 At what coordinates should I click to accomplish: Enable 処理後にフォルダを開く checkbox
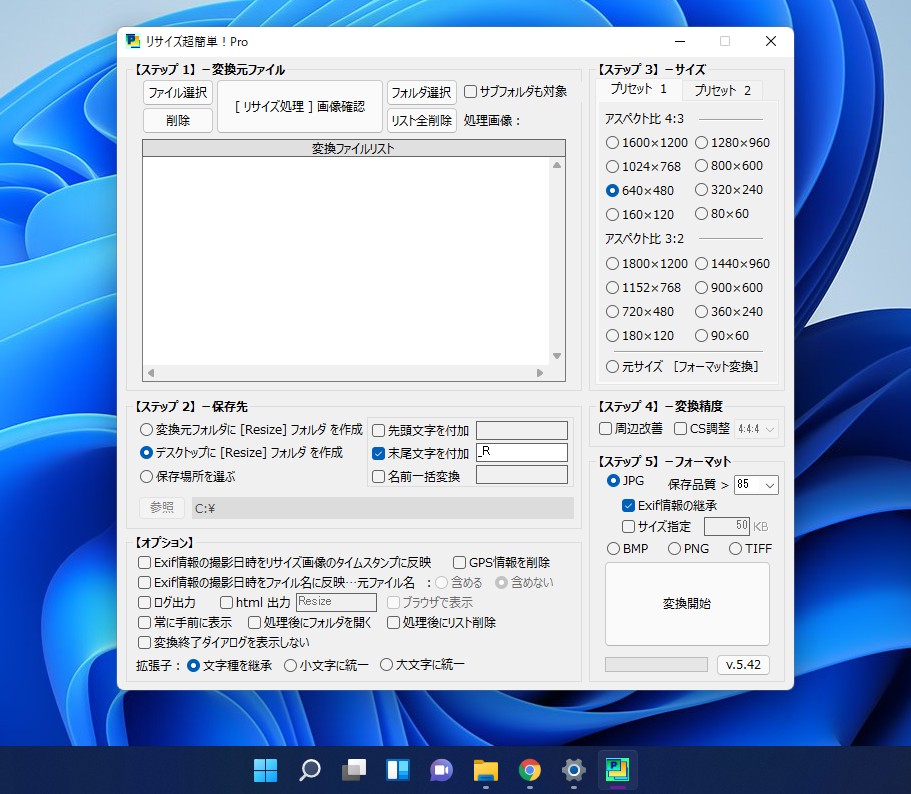click(310, 623)
